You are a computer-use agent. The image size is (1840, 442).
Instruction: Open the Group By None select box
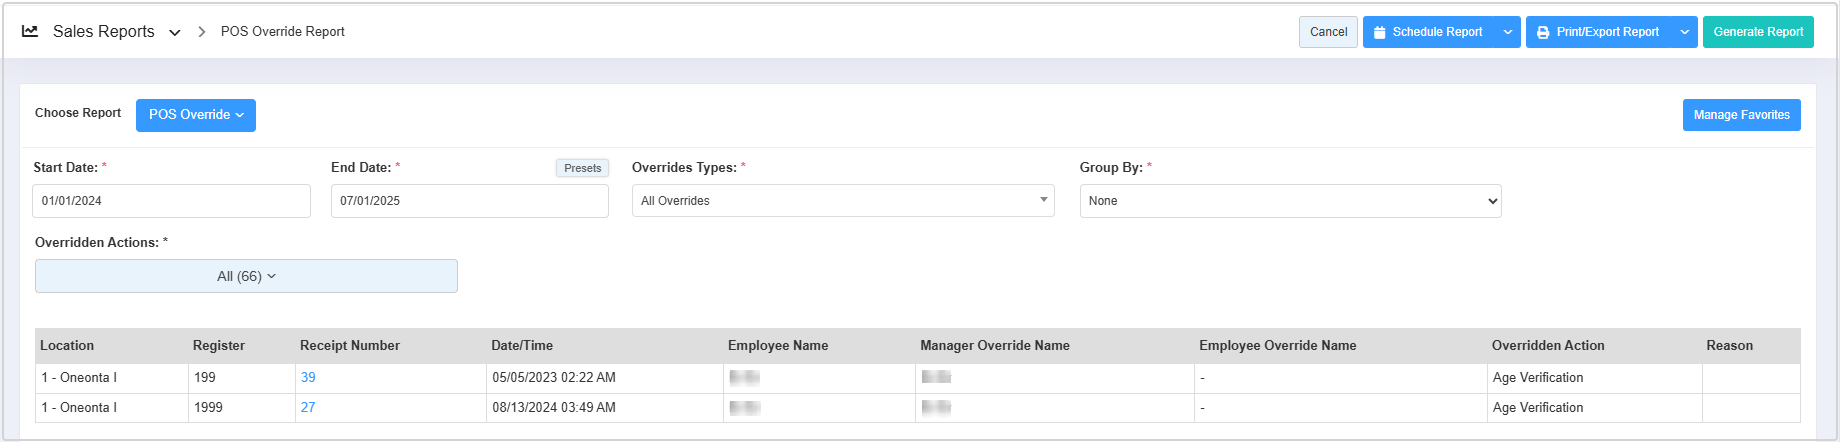pyautogui.click(x=1290, y=201)
